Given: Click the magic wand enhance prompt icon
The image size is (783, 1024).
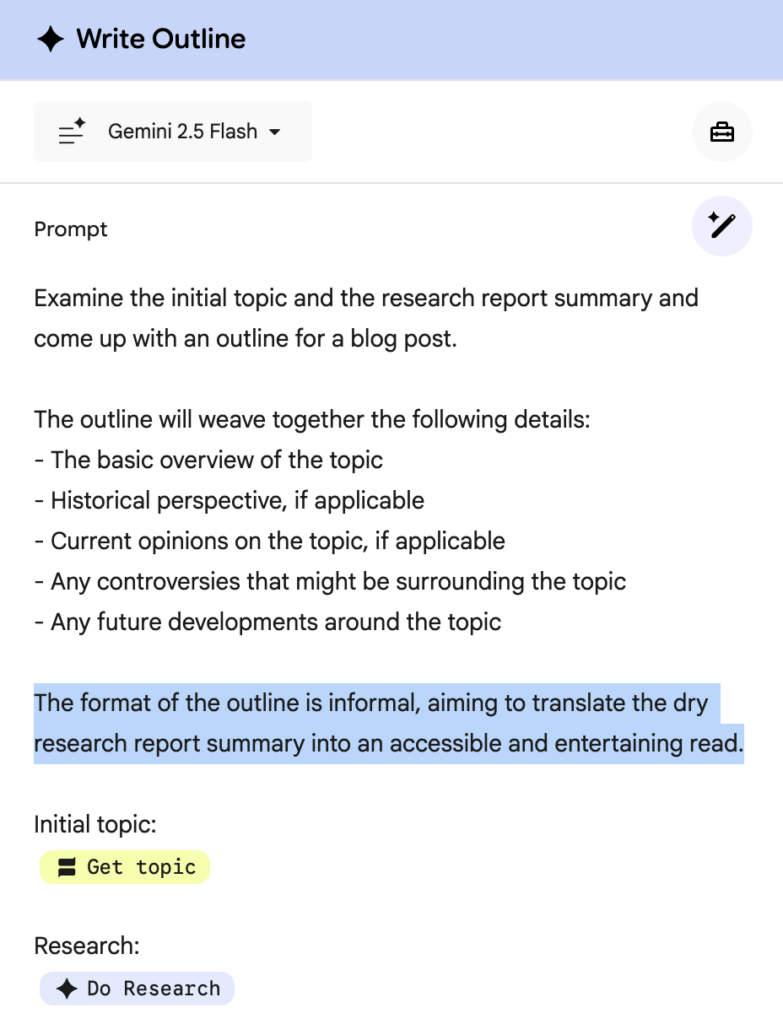Looking at the screenshot, I should pos(722,226).
